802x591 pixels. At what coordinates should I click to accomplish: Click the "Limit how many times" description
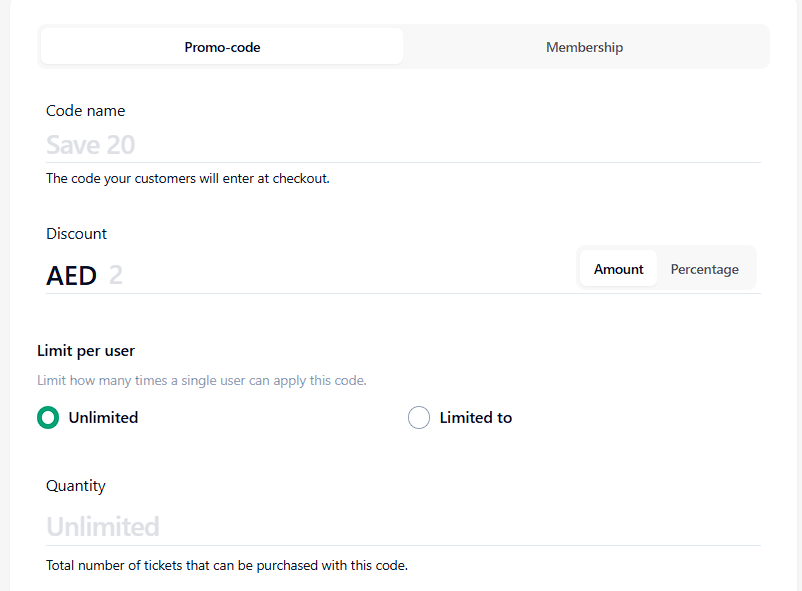coord(202,381)
